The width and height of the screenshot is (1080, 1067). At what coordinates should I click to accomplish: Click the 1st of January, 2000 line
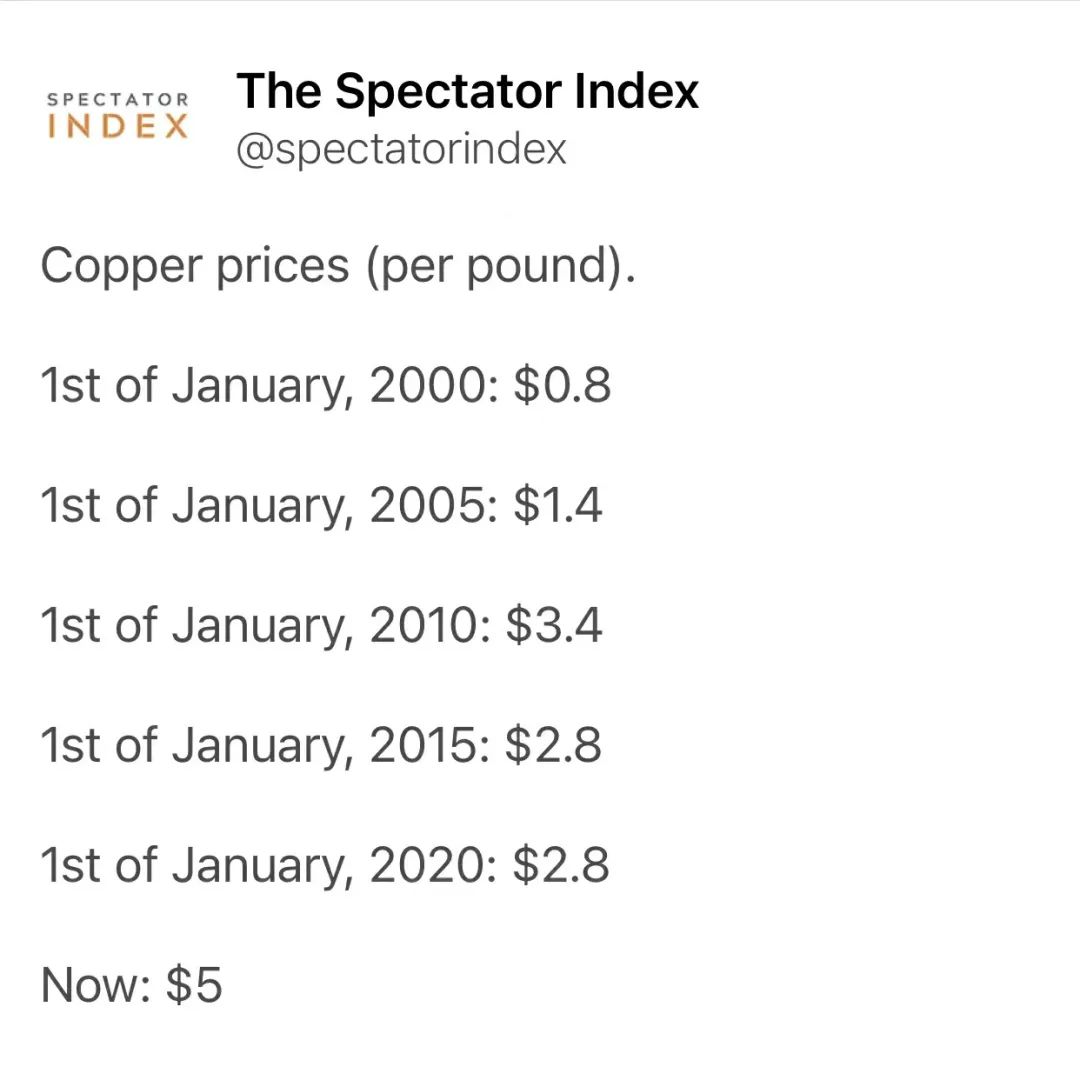[x=326, y=385]
